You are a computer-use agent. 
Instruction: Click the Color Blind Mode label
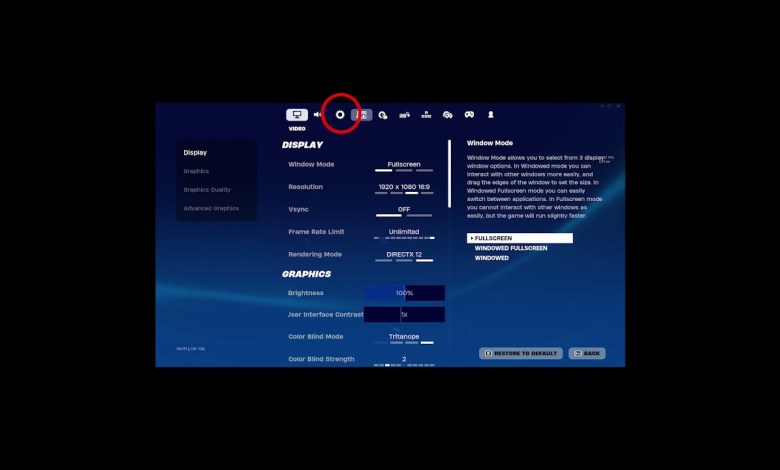coord(315,337)
